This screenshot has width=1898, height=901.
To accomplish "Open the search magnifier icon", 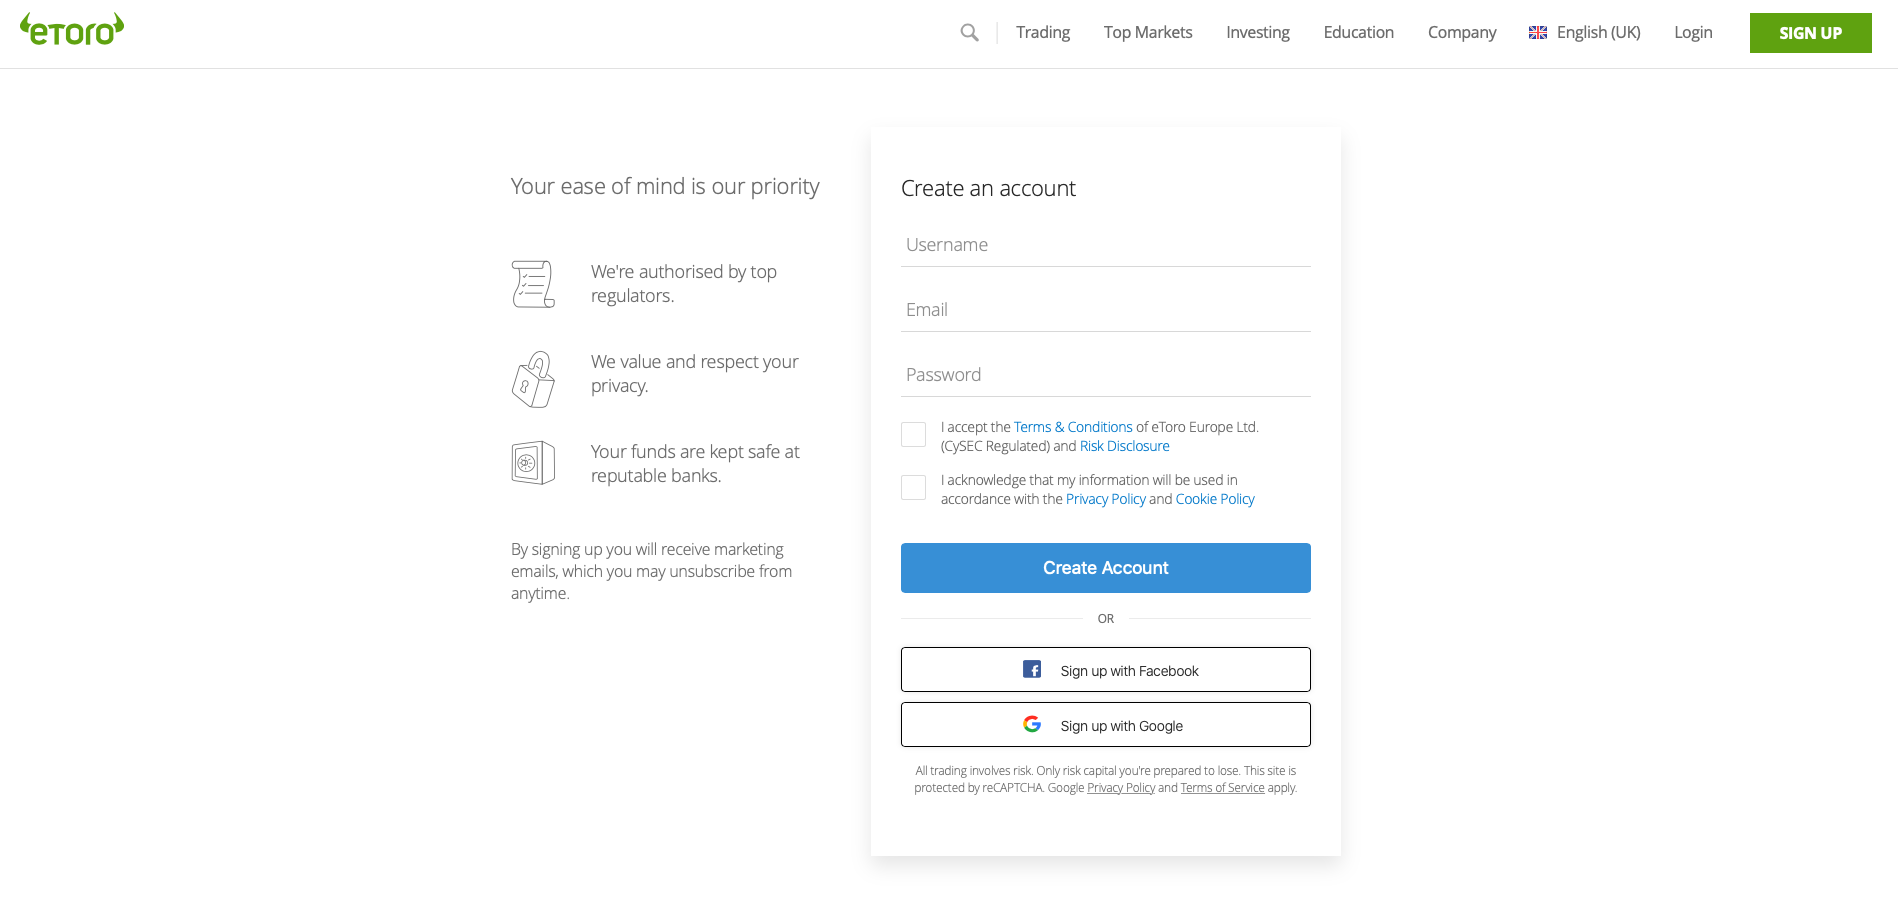I will pyautogui.click(x=969, y=33).
